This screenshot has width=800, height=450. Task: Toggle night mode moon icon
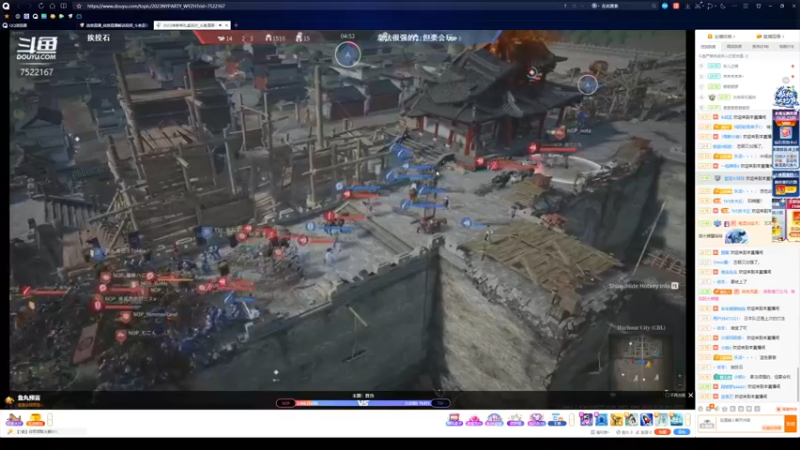click(722, 6)
